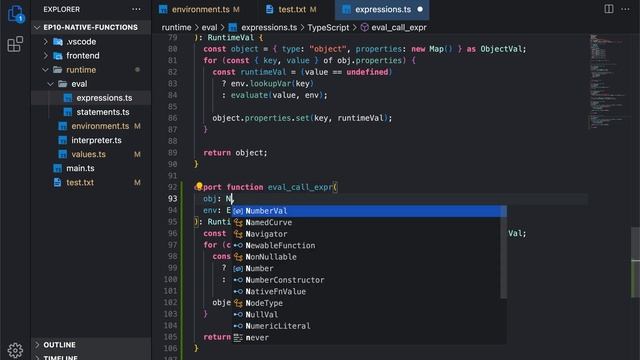Select the expressions.ts tab
This screenshot has height=360, width=640.
382,9
